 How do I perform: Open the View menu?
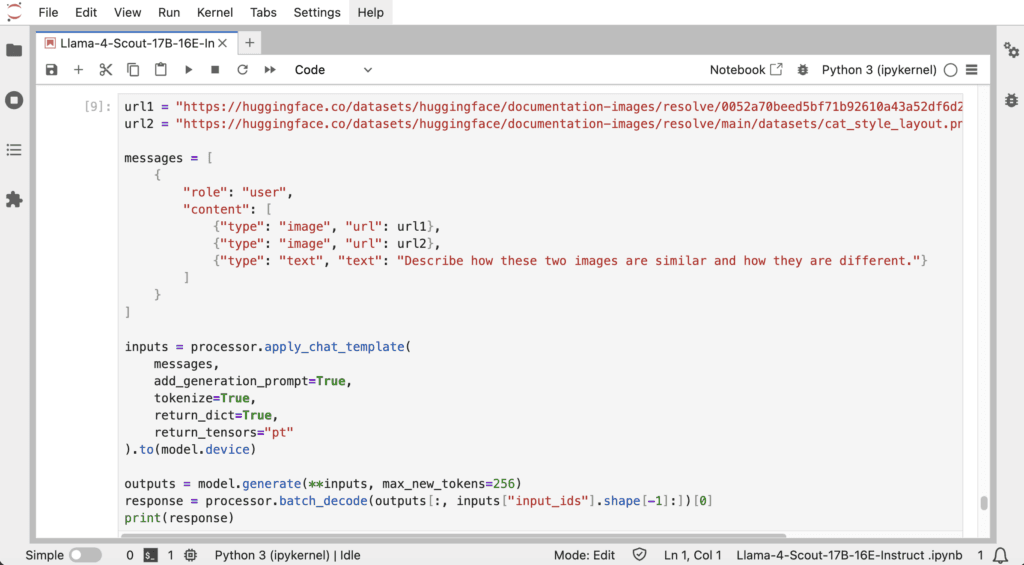127,12
